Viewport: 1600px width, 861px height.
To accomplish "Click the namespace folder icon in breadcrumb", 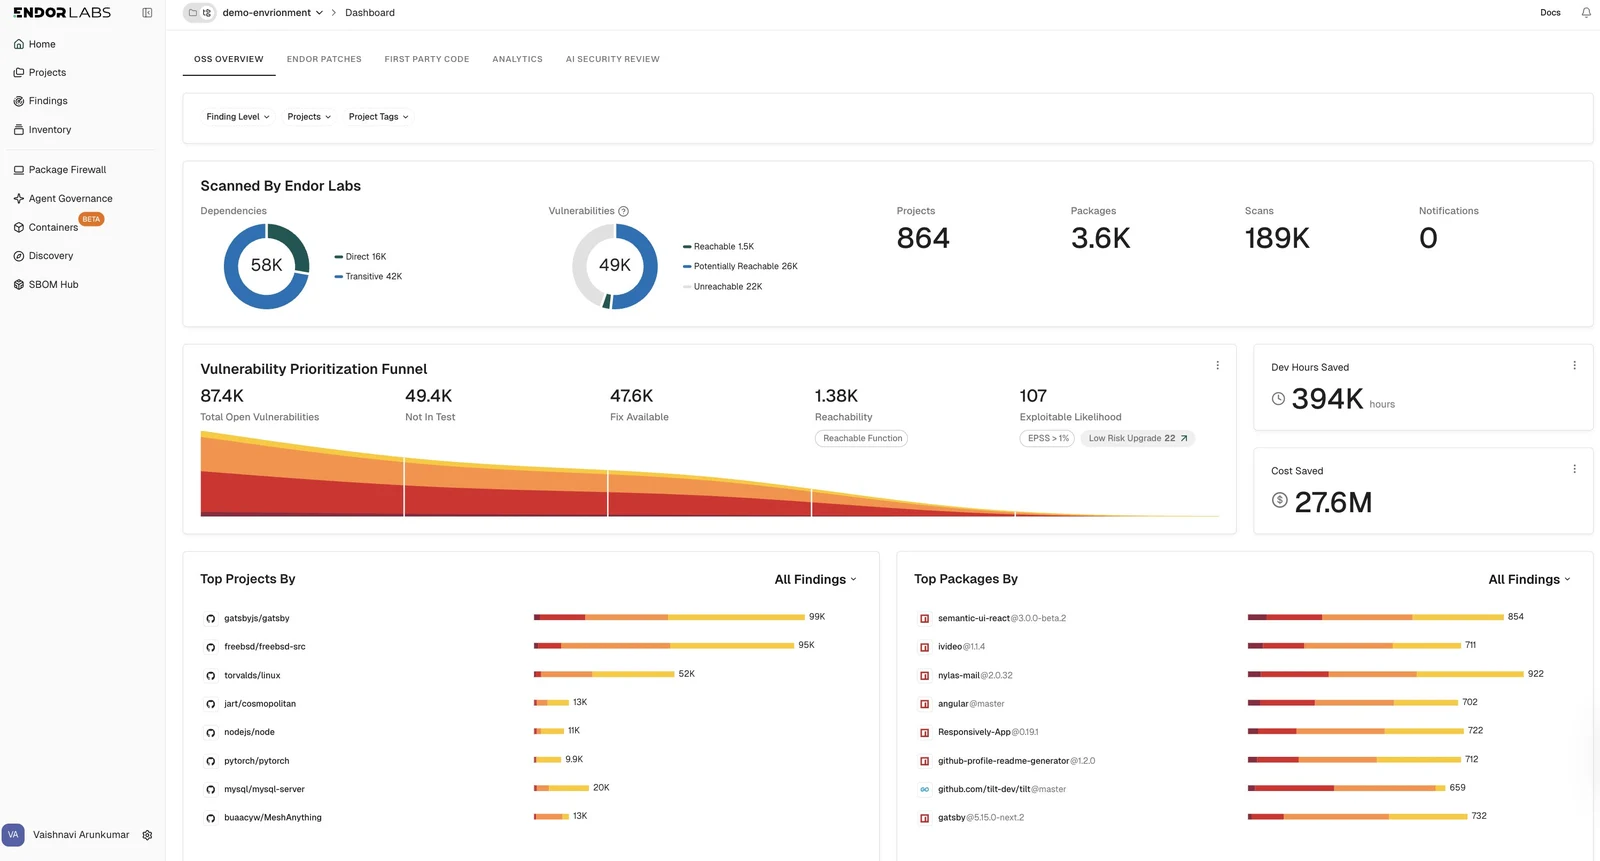I will point(193,13).
